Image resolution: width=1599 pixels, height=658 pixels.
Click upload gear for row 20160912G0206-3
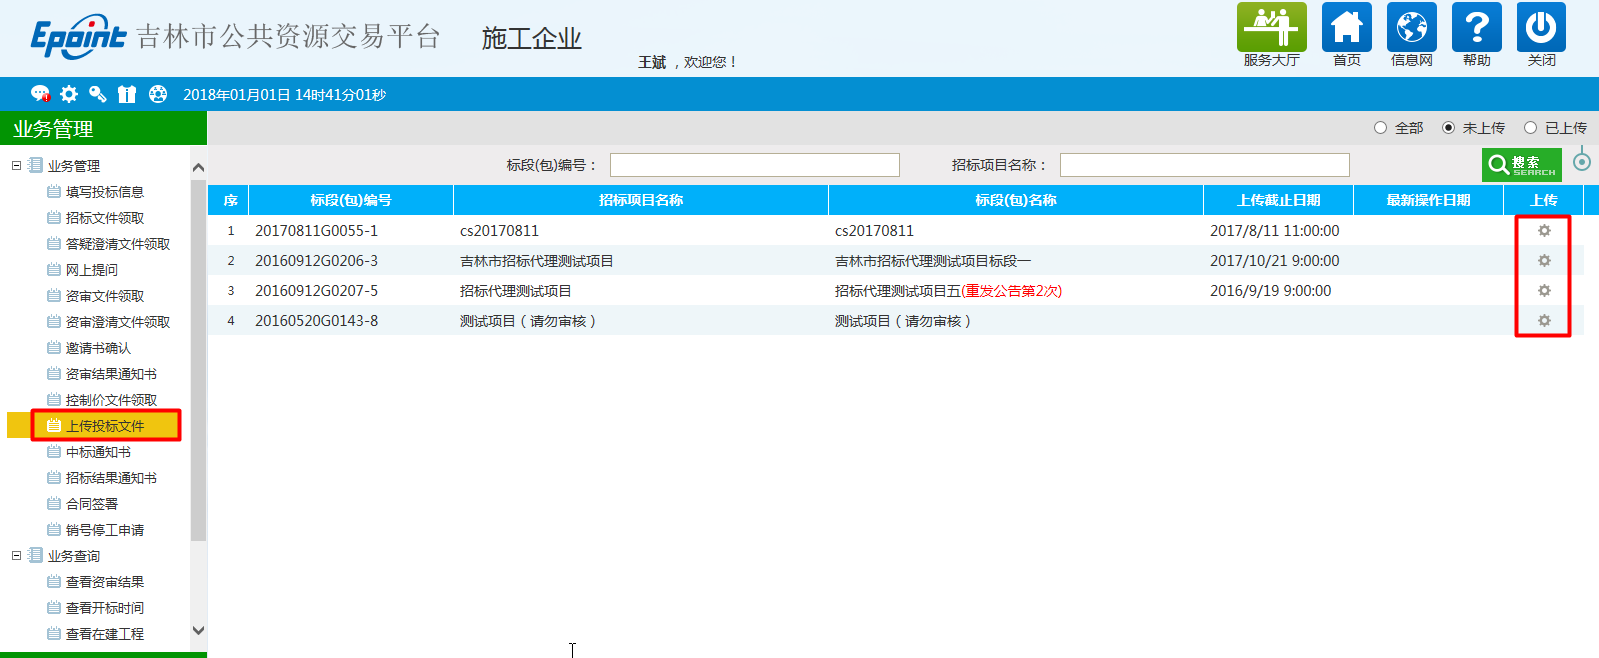coord(1544,260)
